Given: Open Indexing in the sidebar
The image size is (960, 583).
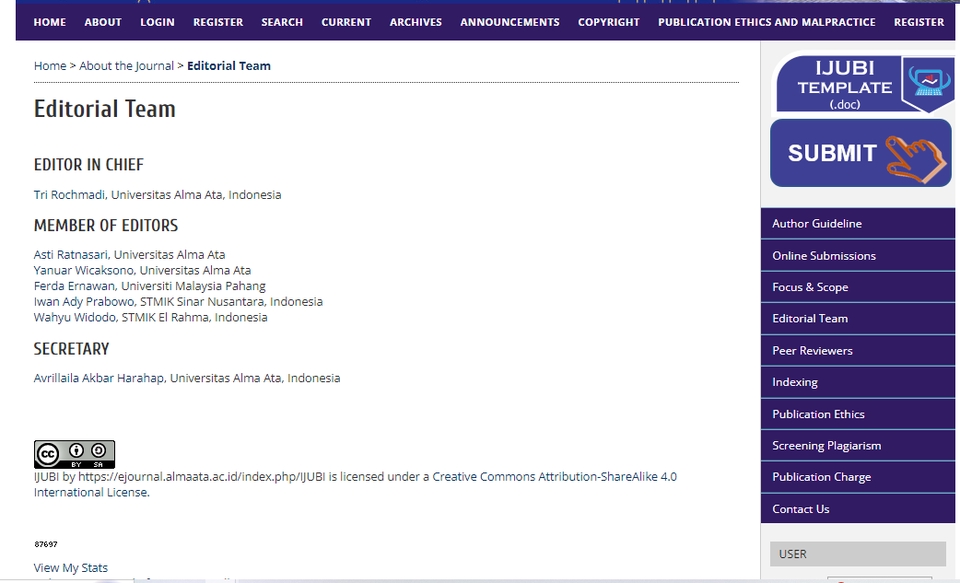Looking at the screenshot, I should pyautogui.click(x=858, y=382).
